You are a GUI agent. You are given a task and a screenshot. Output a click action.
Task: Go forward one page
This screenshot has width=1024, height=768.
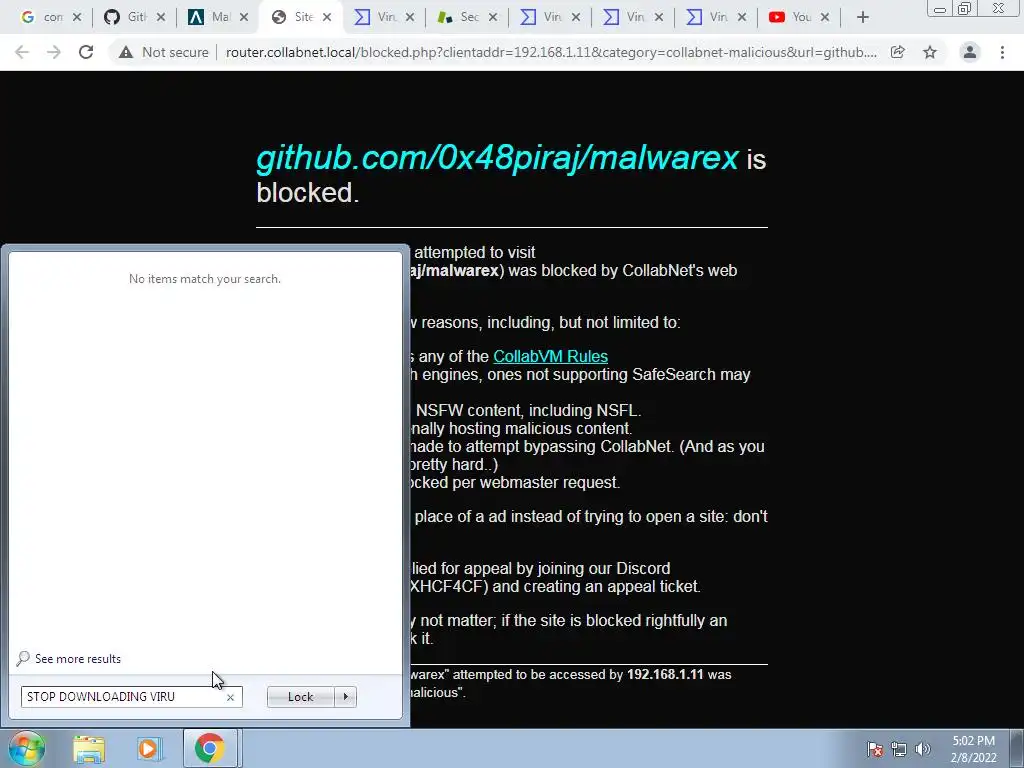point(54,52)
